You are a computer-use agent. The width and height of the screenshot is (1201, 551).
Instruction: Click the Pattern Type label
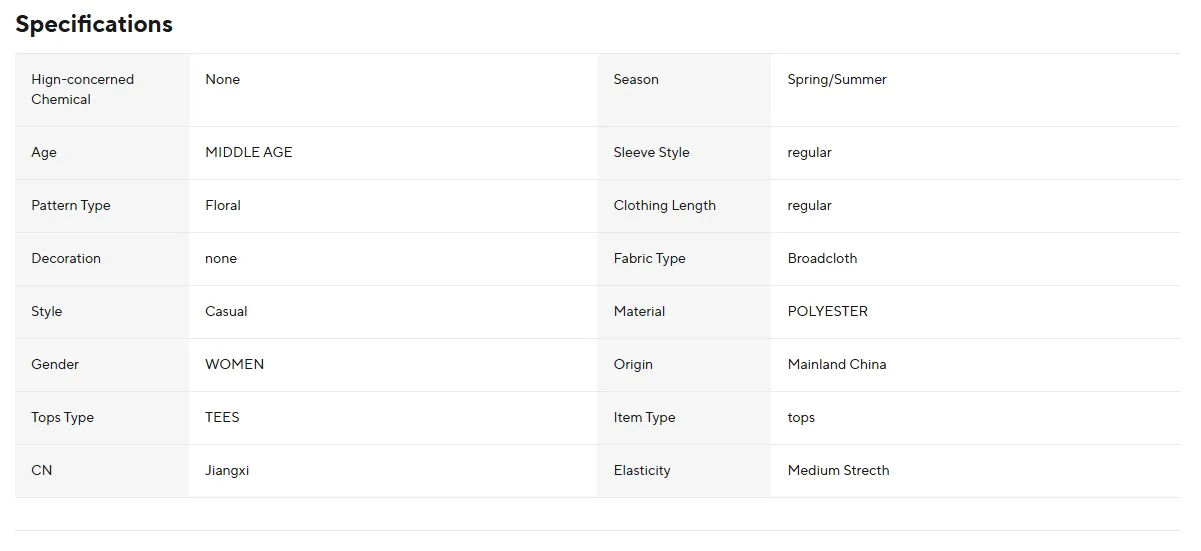(x=71, y=206)
